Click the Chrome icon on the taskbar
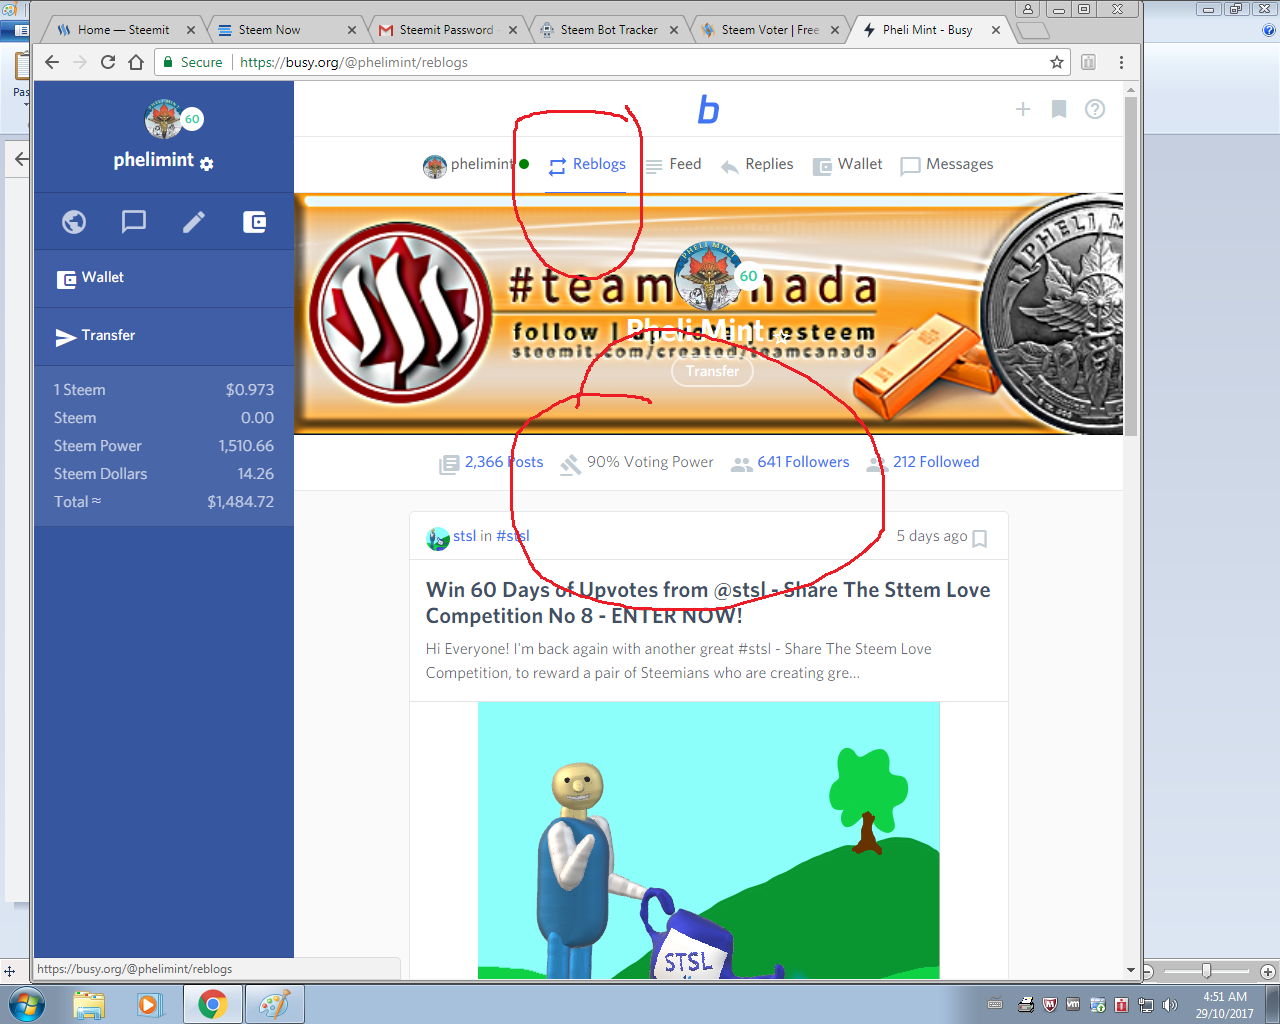The image size is (1280, 1024). [x=212, y=1004]
